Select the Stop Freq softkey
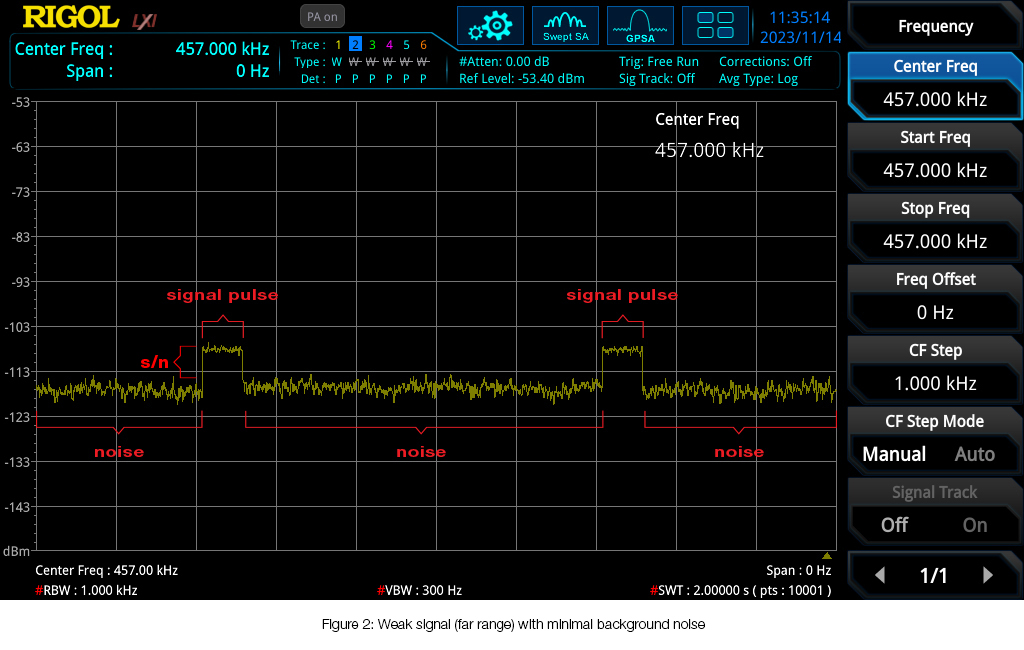 tap(935, 225)
